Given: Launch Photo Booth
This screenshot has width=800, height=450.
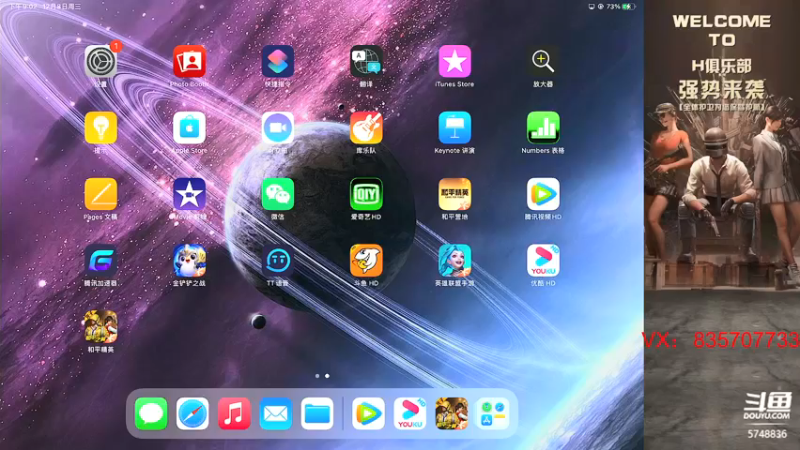Looking at the screenshot, I should point(189,61).
